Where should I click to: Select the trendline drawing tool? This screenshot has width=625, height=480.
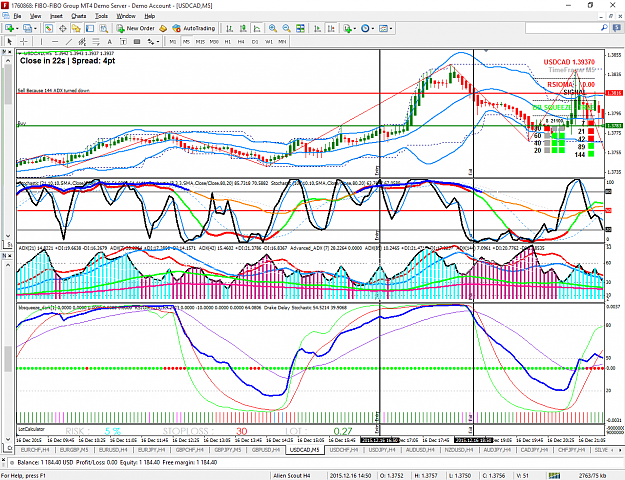69,41
